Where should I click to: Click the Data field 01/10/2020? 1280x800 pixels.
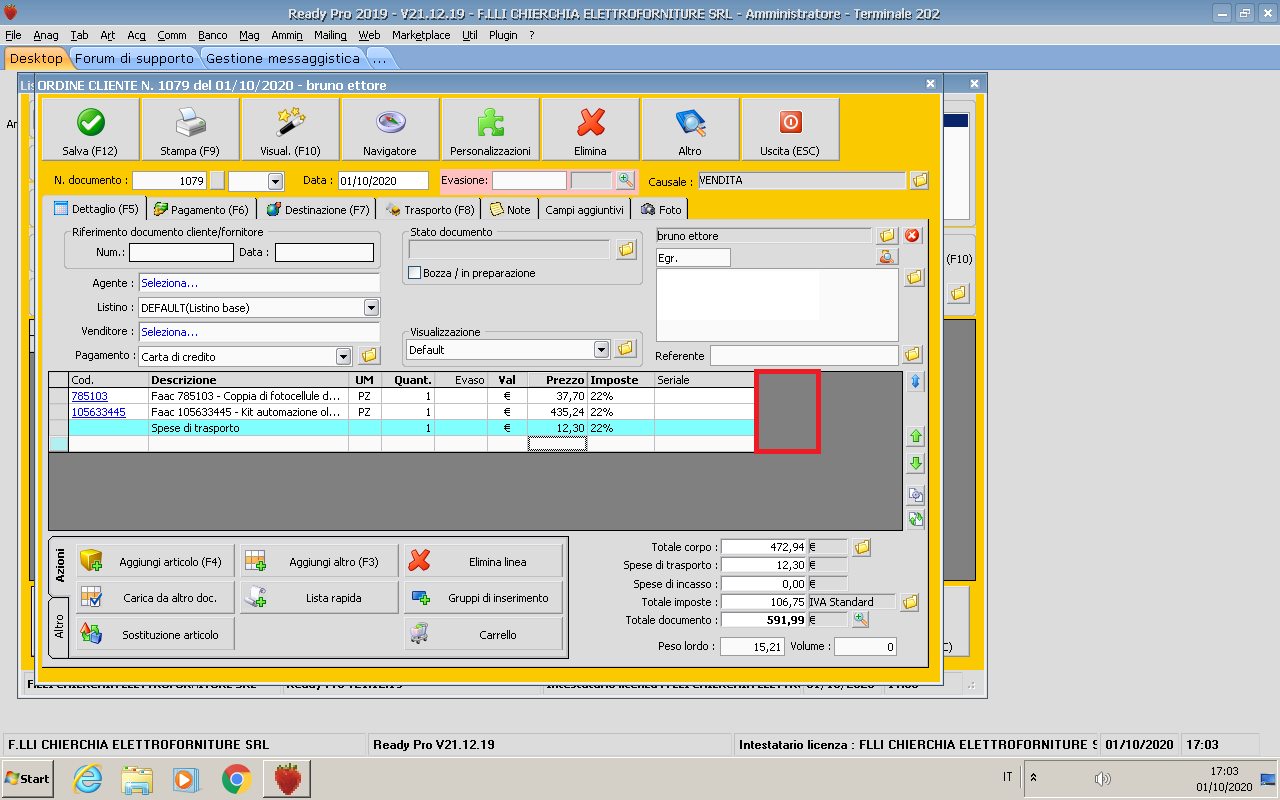pyautogui.click(x=382, y=181)
